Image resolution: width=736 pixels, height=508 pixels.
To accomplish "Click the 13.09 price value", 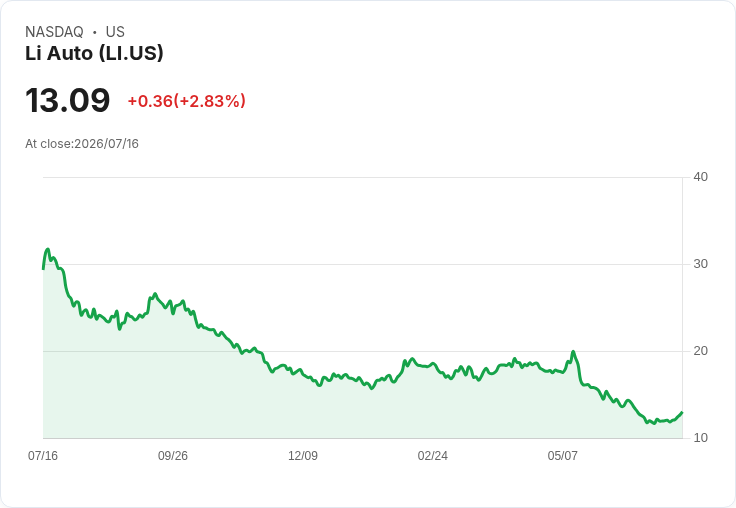I will coord(68,100).
